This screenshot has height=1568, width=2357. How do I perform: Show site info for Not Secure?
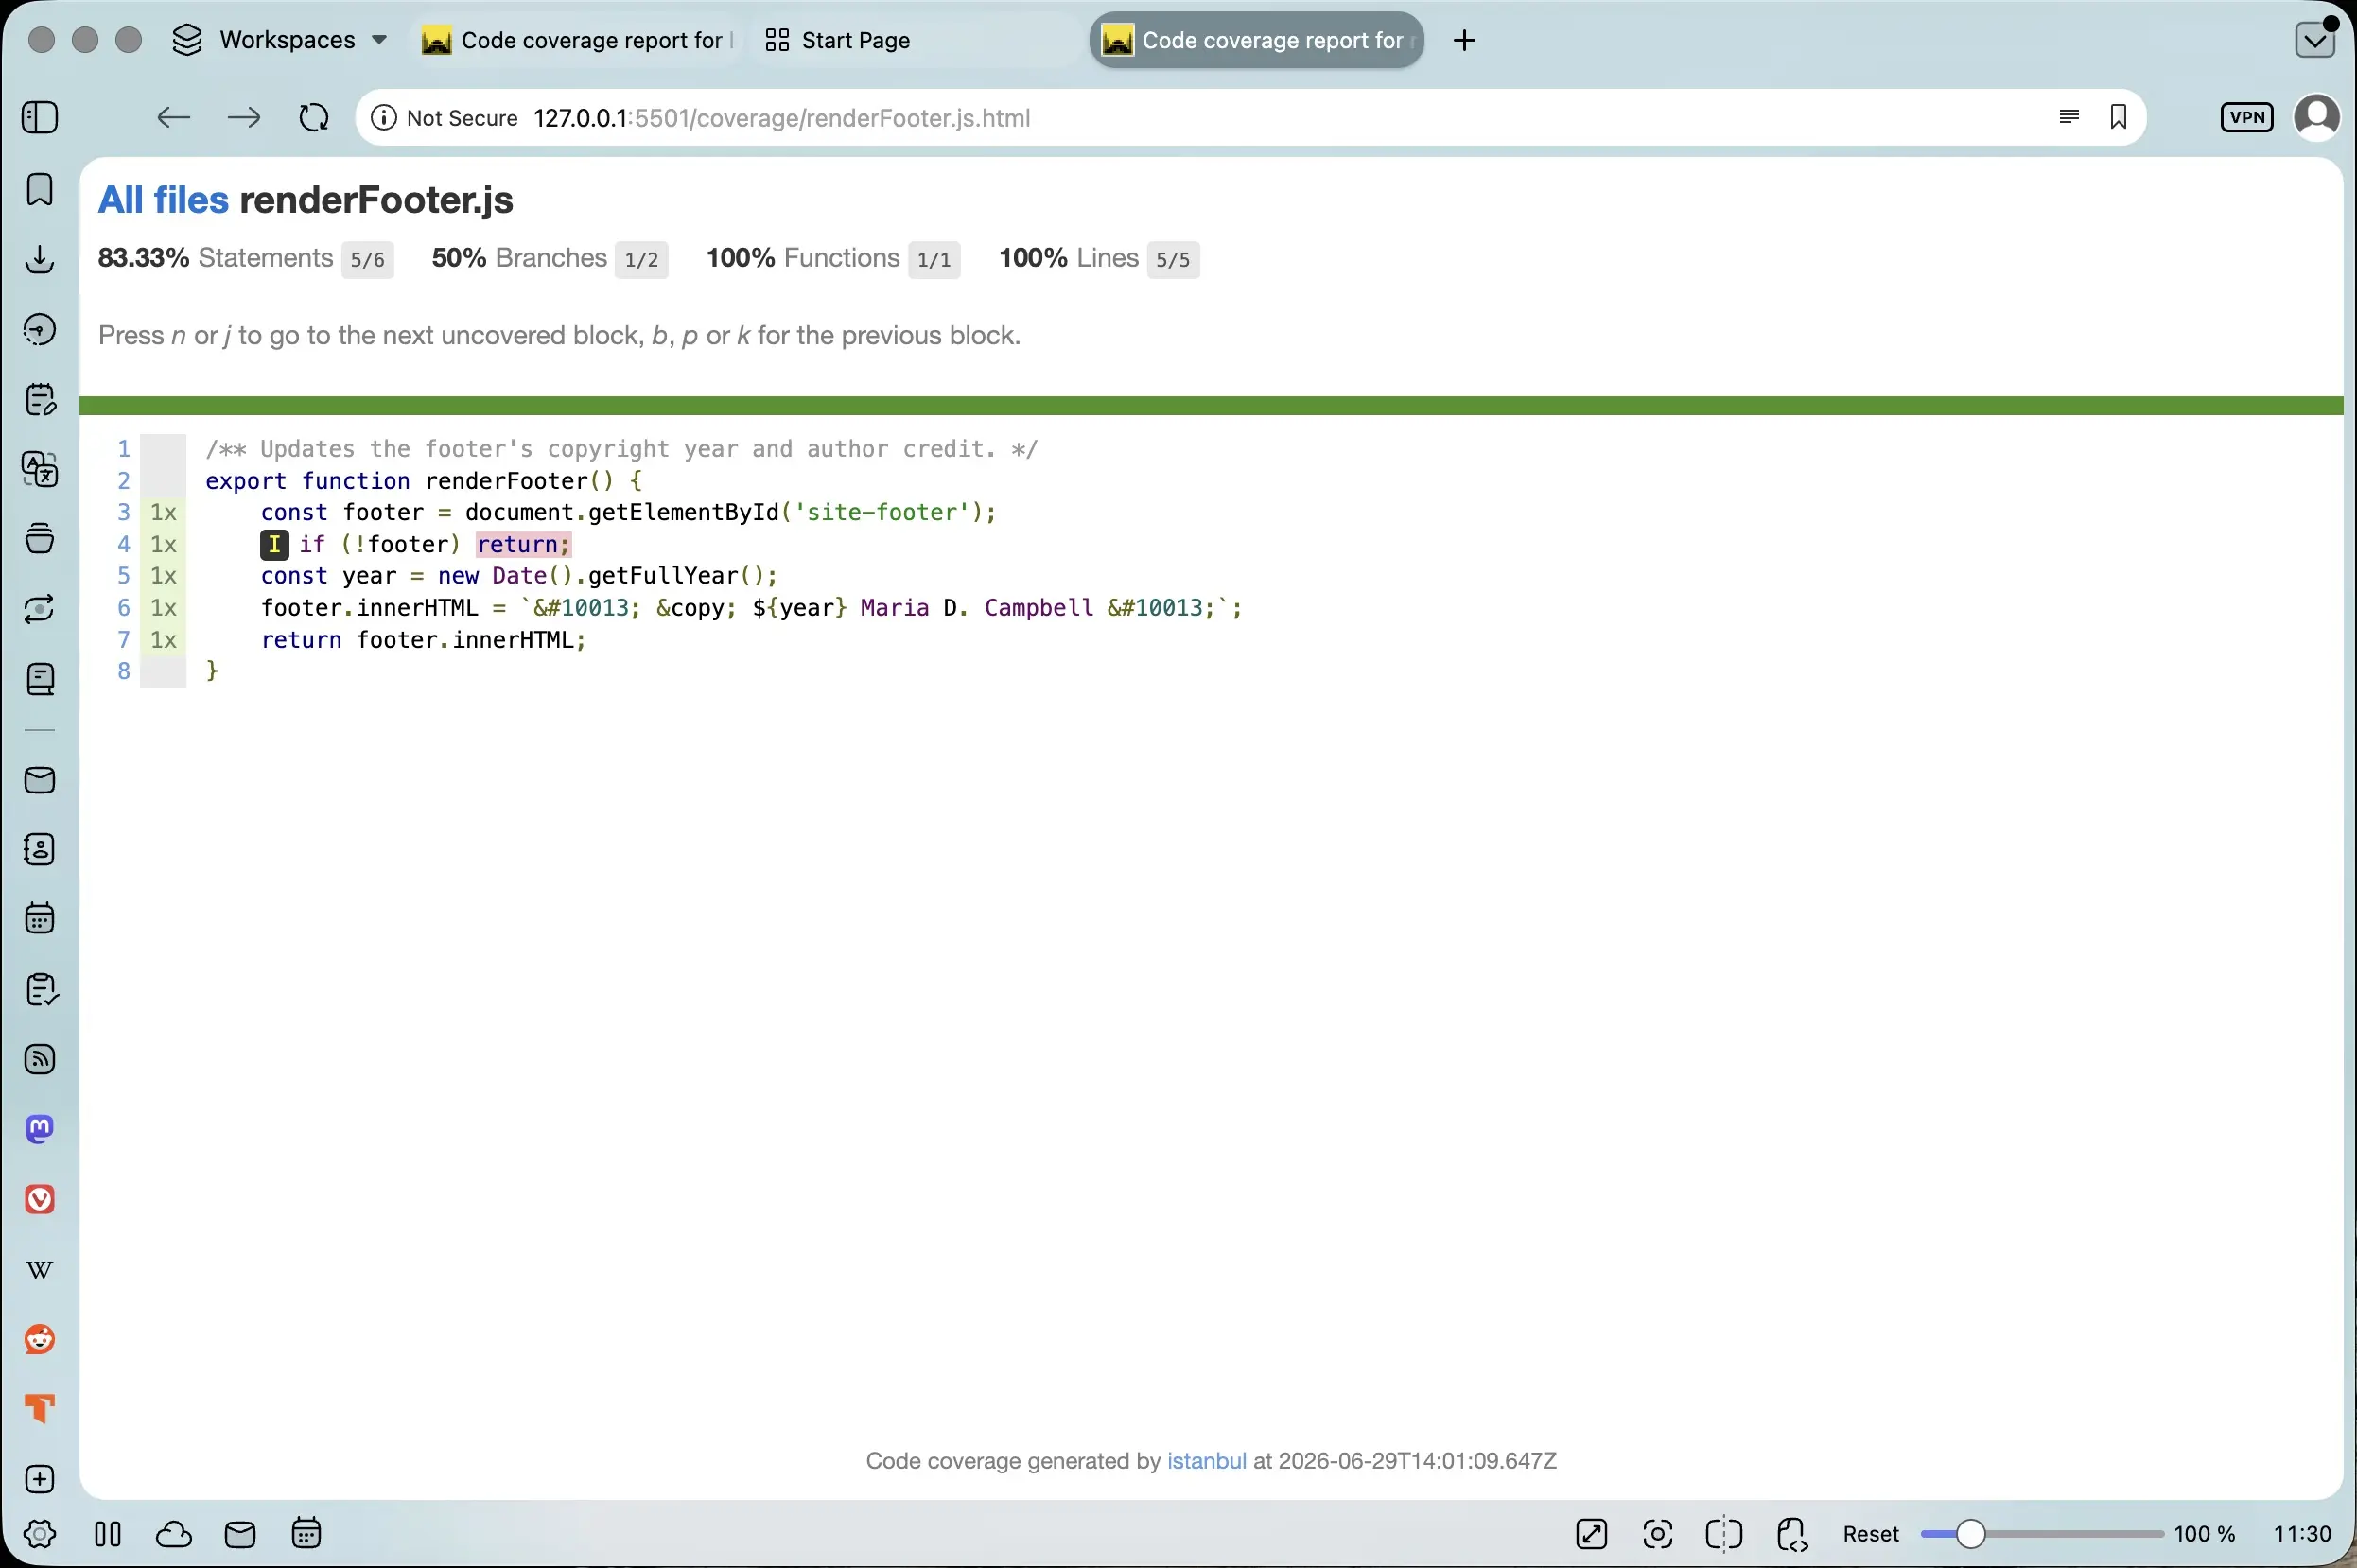coord(444,118)
